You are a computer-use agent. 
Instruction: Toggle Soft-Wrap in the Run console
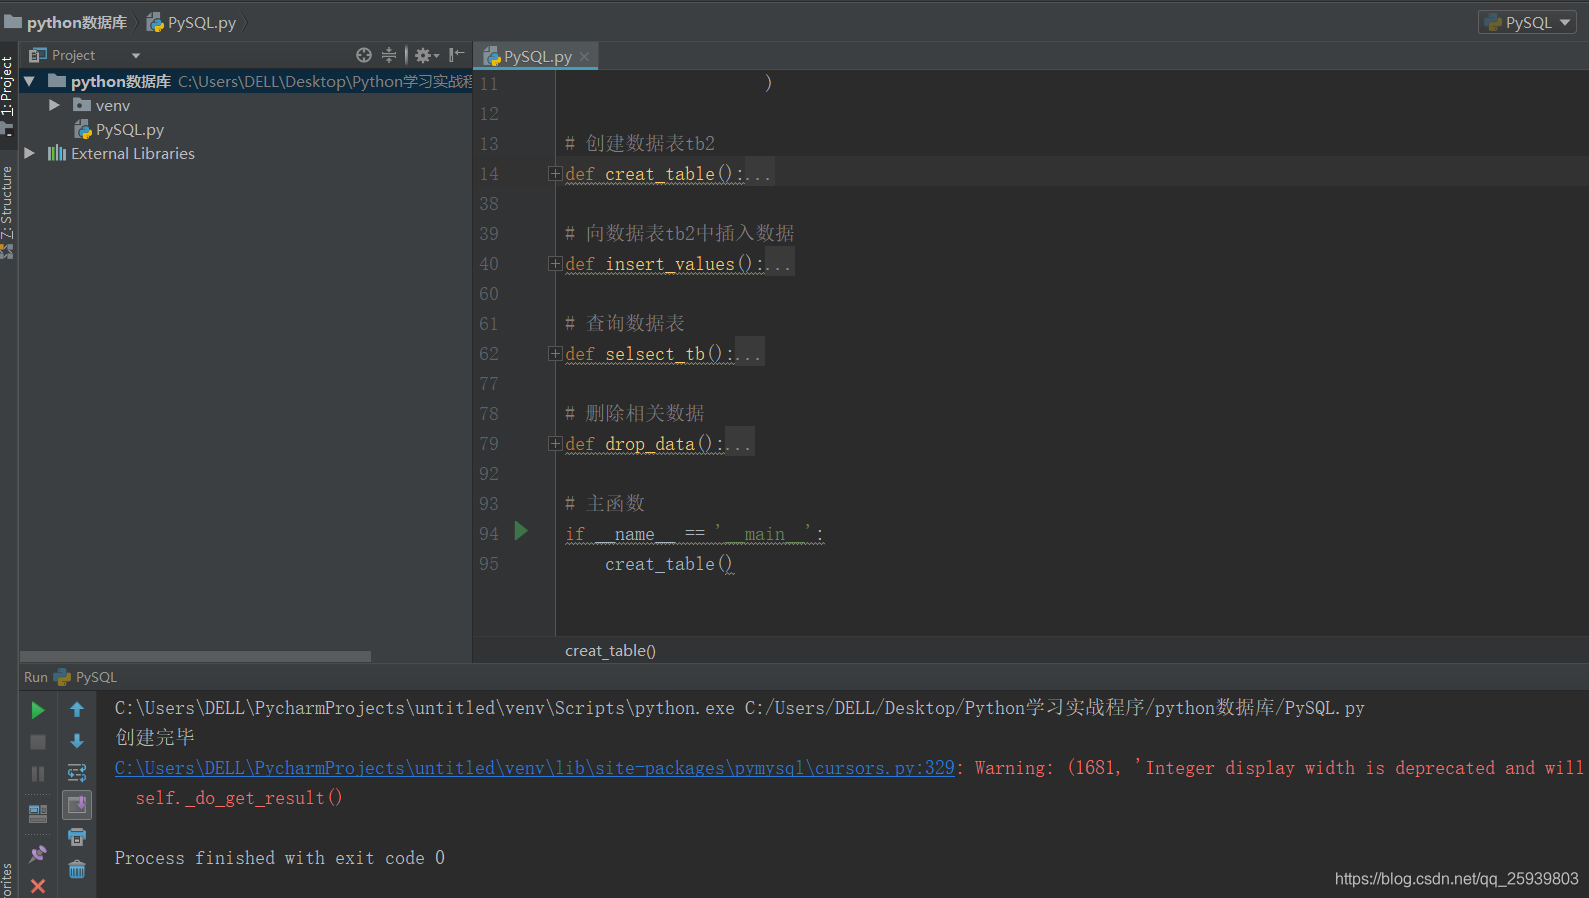(x=77, y=773)
